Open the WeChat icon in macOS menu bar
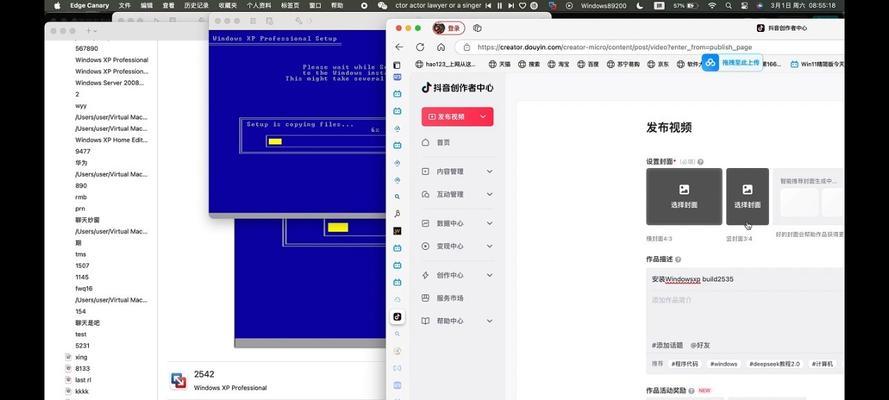889x400 pixels. (383, 5)
